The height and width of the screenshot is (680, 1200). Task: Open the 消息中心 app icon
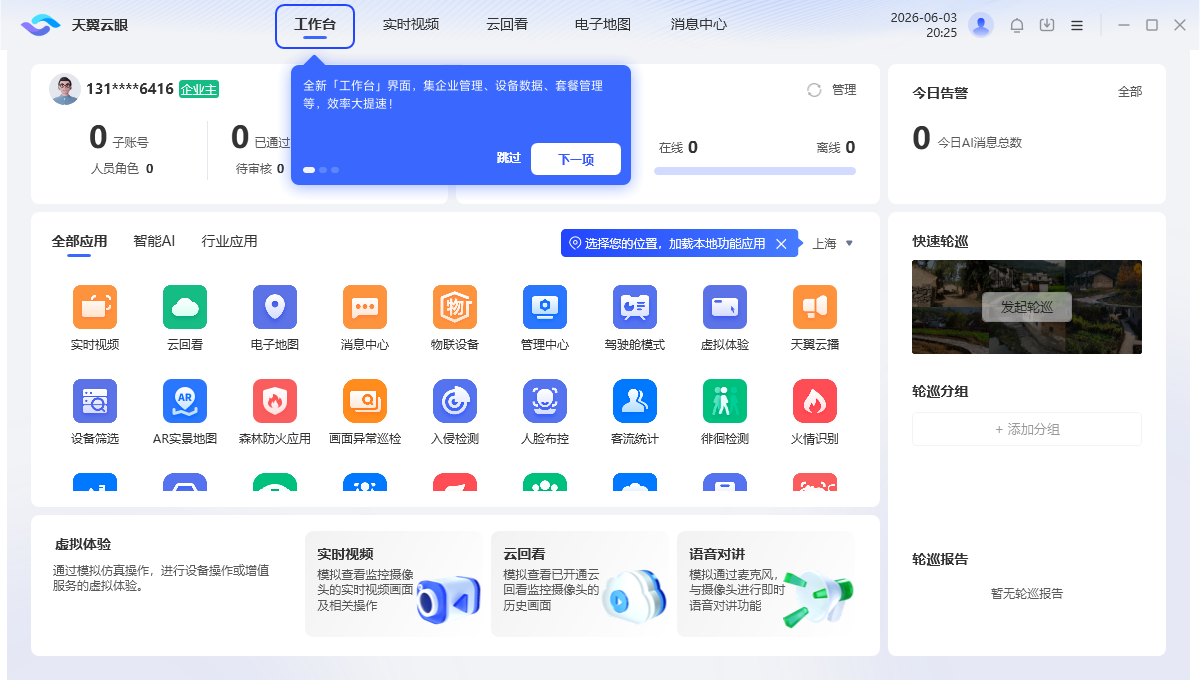pos(365,307)
